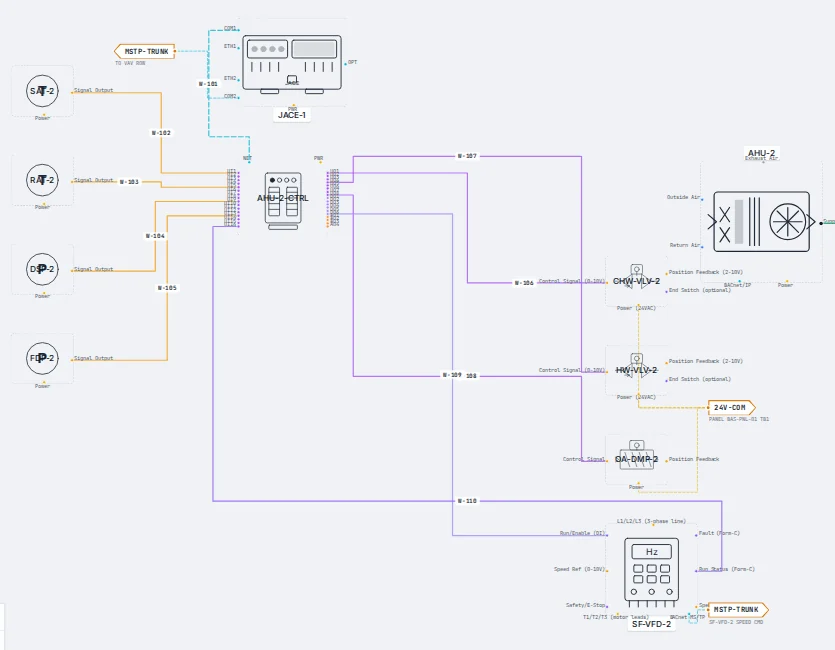Click HW-VLV-2 End Switch (optional) port
This screenshot has height=650, width=835.
tap(666, 381)
